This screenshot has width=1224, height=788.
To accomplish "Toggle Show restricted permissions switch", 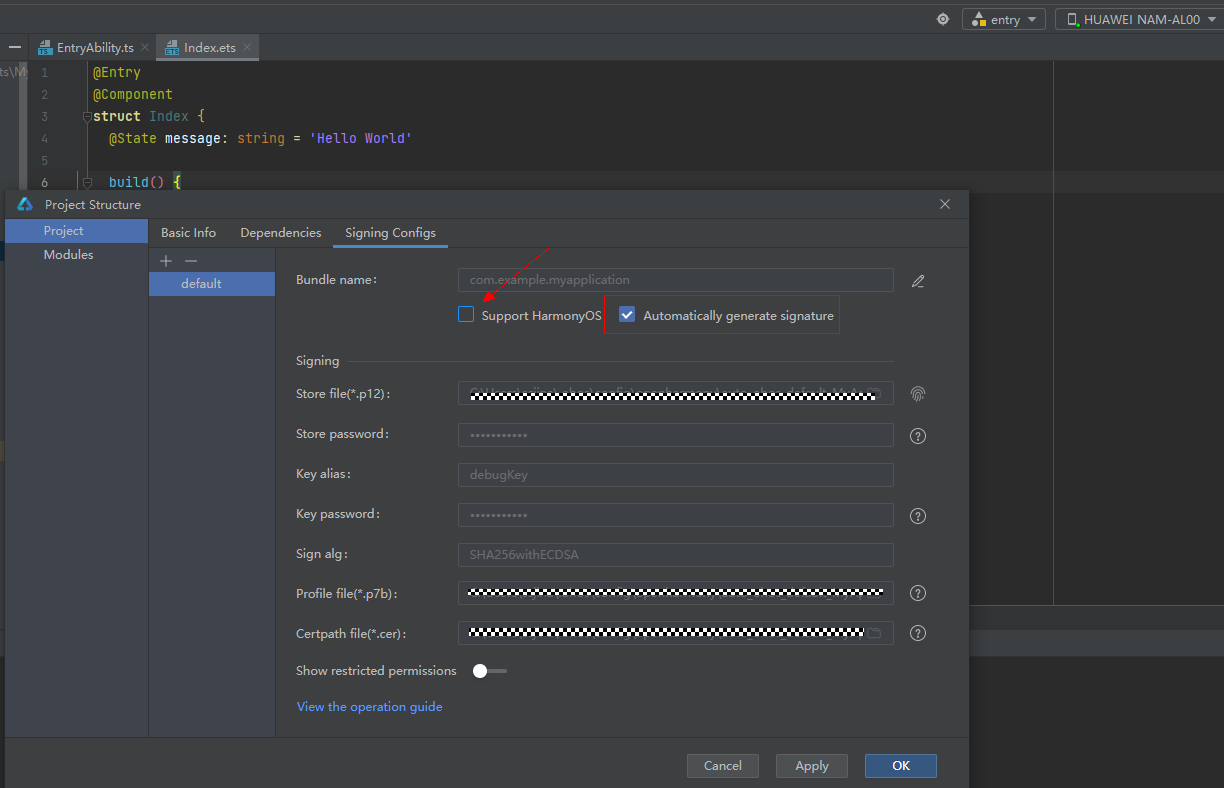I will pos(490,671).
